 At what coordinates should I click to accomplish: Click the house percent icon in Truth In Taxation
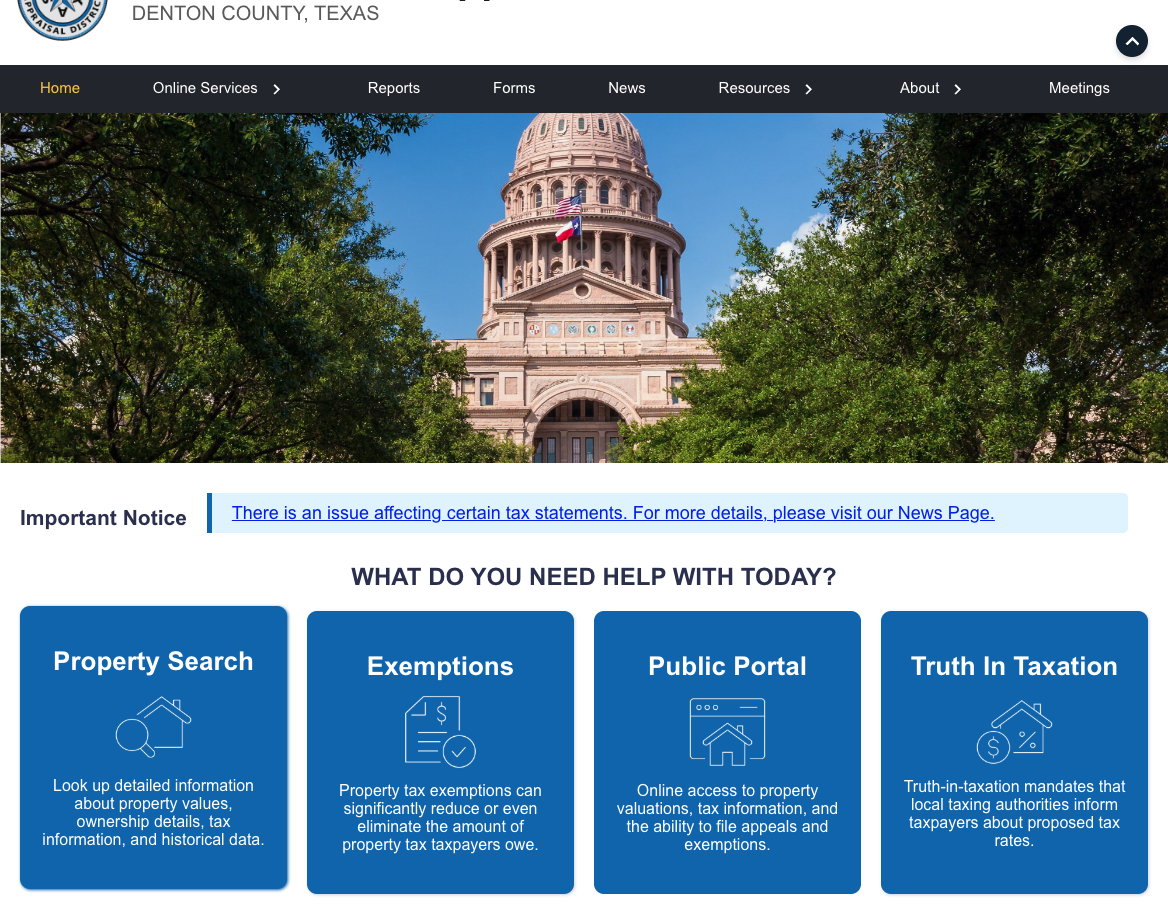(1014, 731)
